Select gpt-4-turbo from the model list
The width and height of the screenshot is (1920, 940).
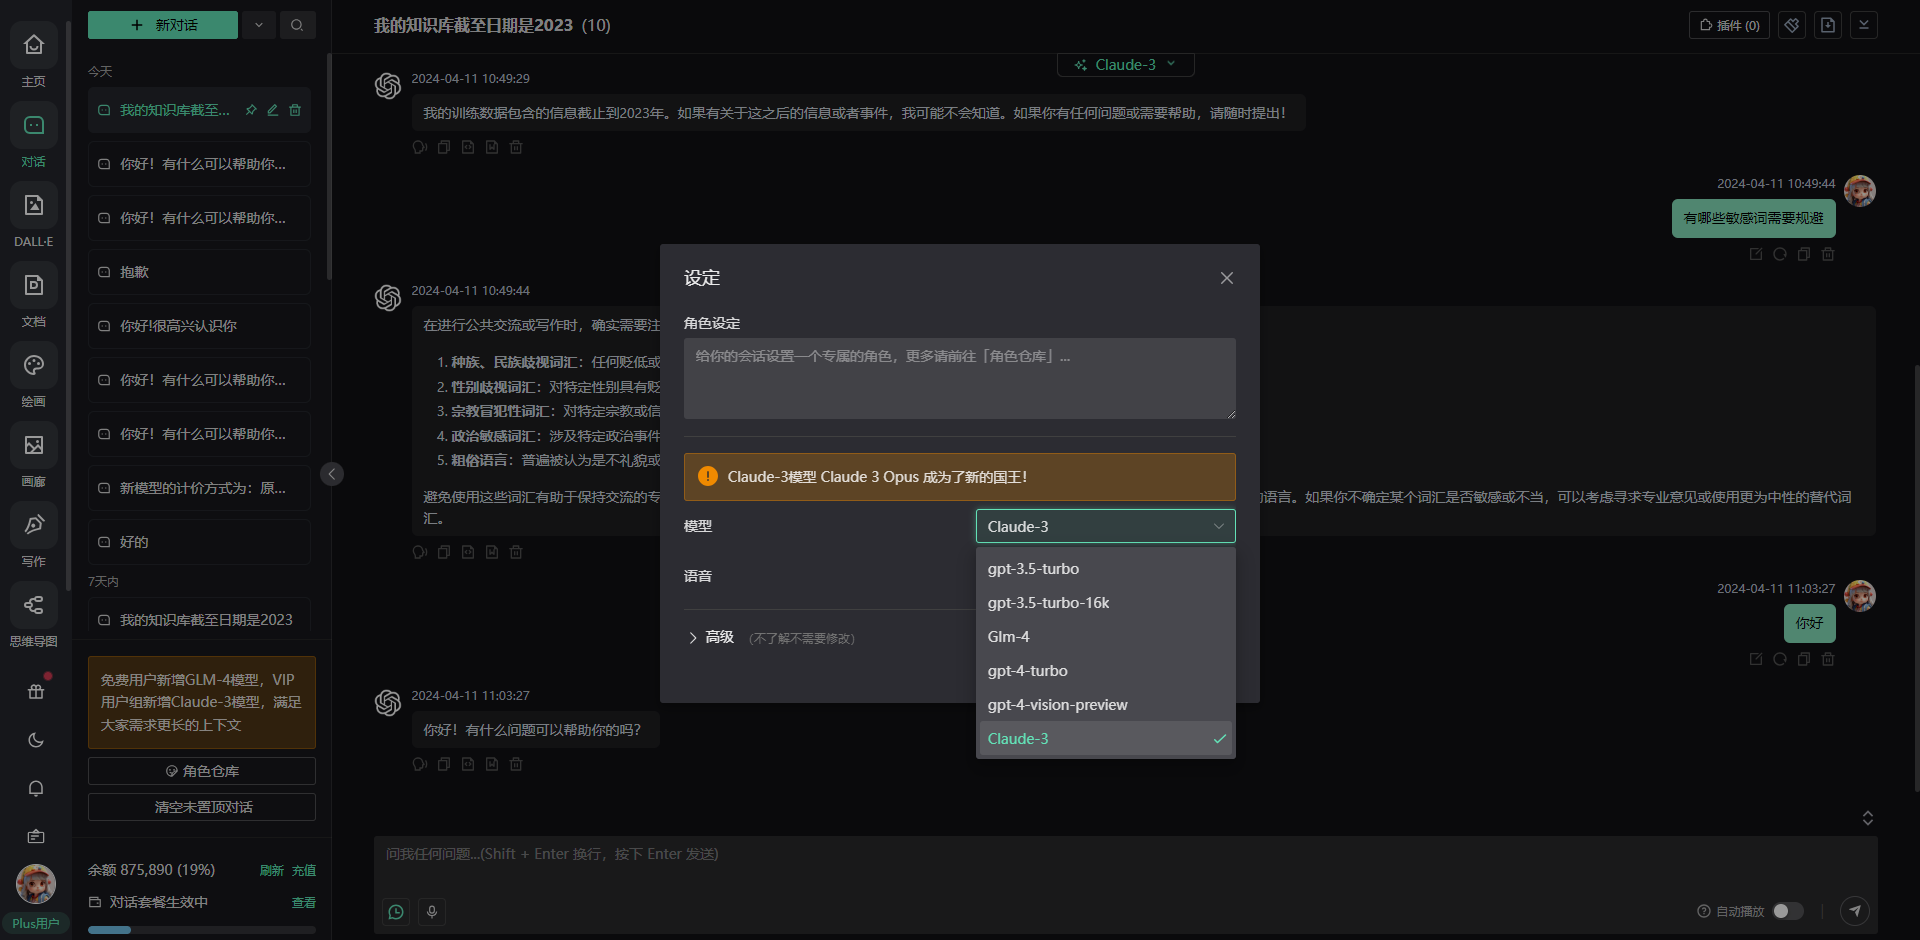coord(1106,670)
